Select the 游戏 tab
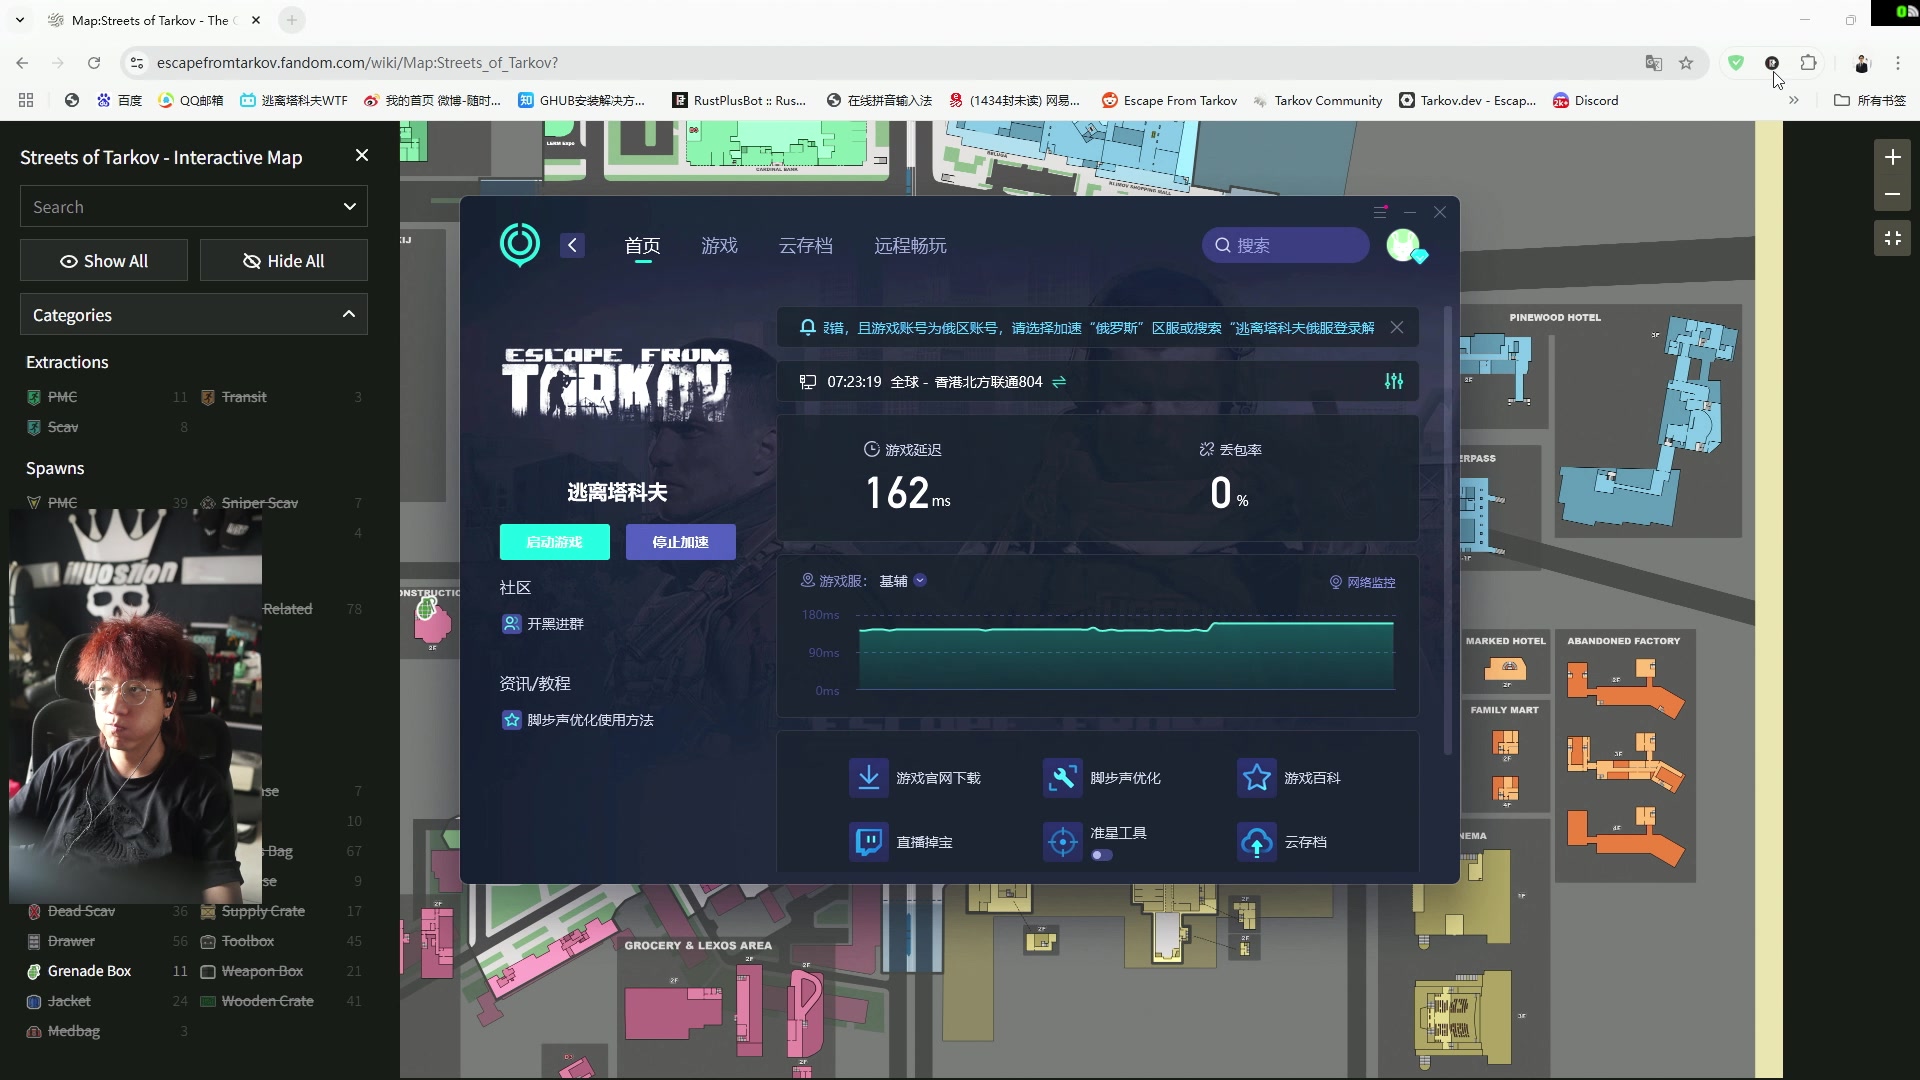The width and height of the screenshot is (1920, 1080). tap(719, 246)
